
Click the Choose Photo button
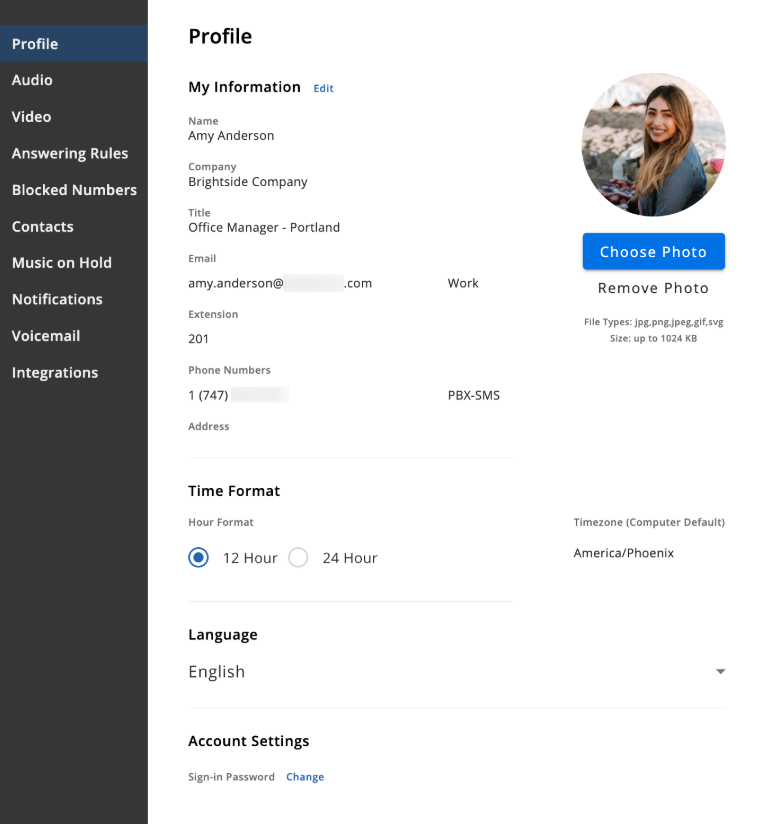(653, 252)
